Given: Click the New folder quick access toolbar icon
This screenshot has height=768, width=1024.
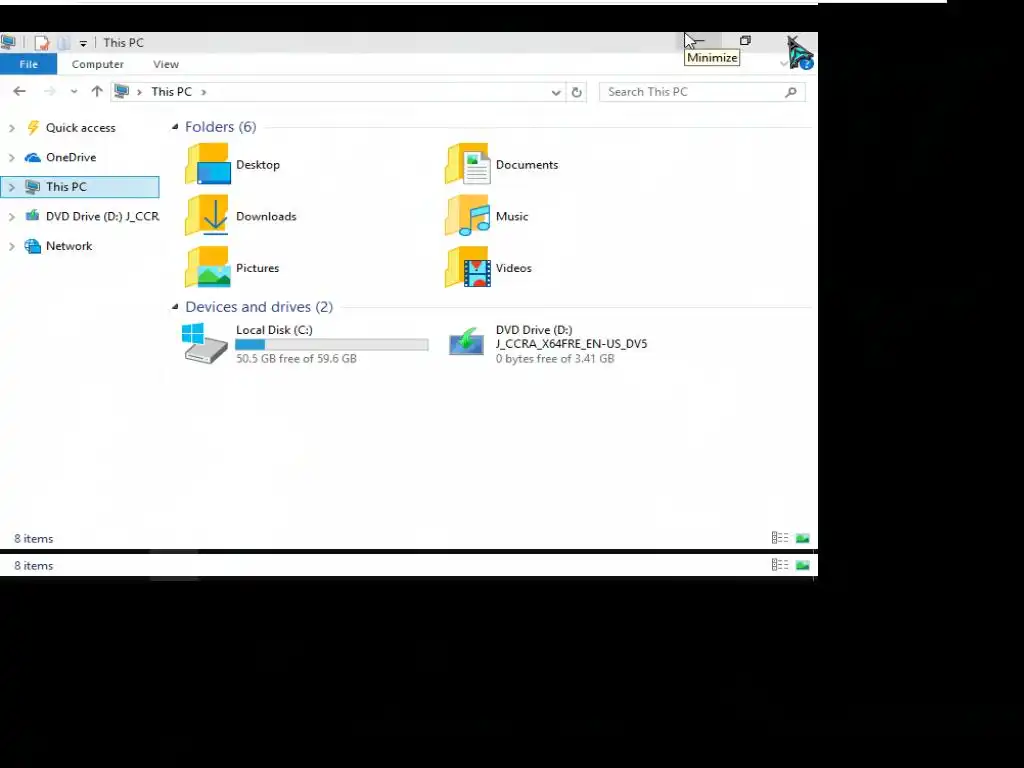Looking at the screenshot, I should (x=63, y=43).
